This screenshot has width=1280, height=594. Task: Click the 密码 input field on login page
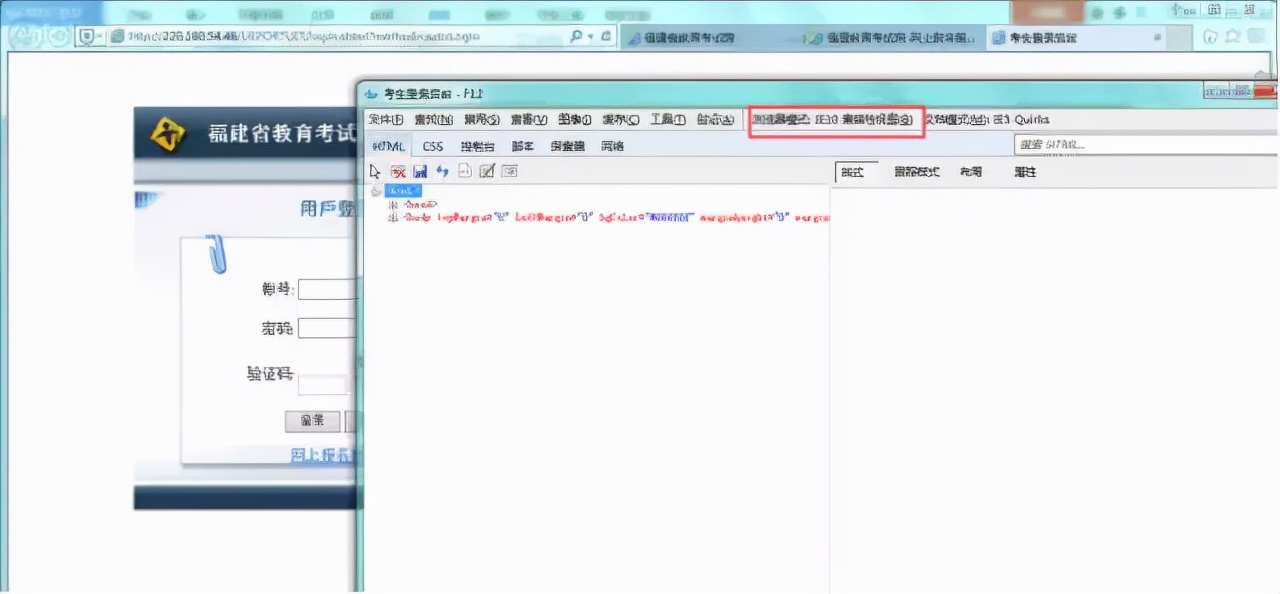pyautogui.click(x=327, y=328)
